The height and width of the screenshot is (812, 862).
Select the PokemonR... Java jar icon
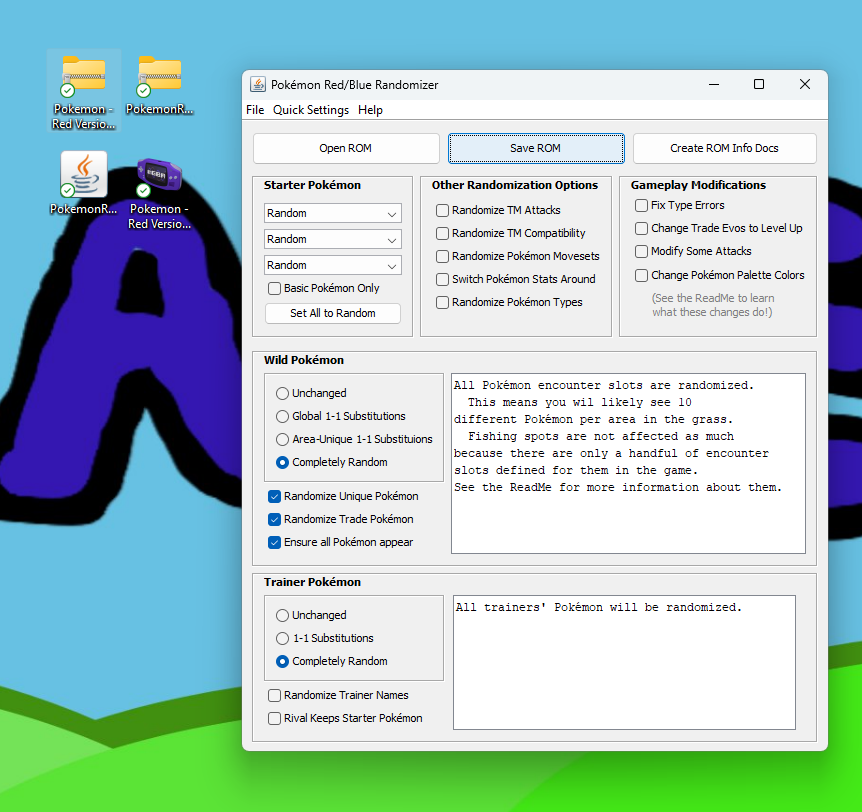coord(84,184)
